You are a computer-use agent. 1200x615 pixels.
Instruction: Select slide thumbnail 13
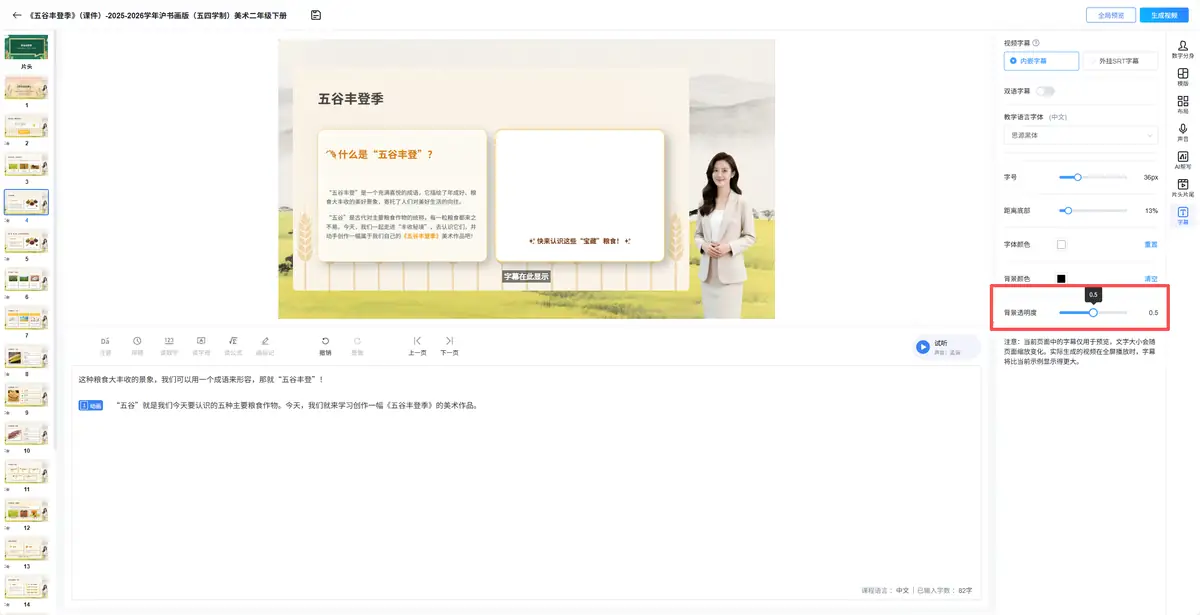pyautogui.click(x=26, y=549)
